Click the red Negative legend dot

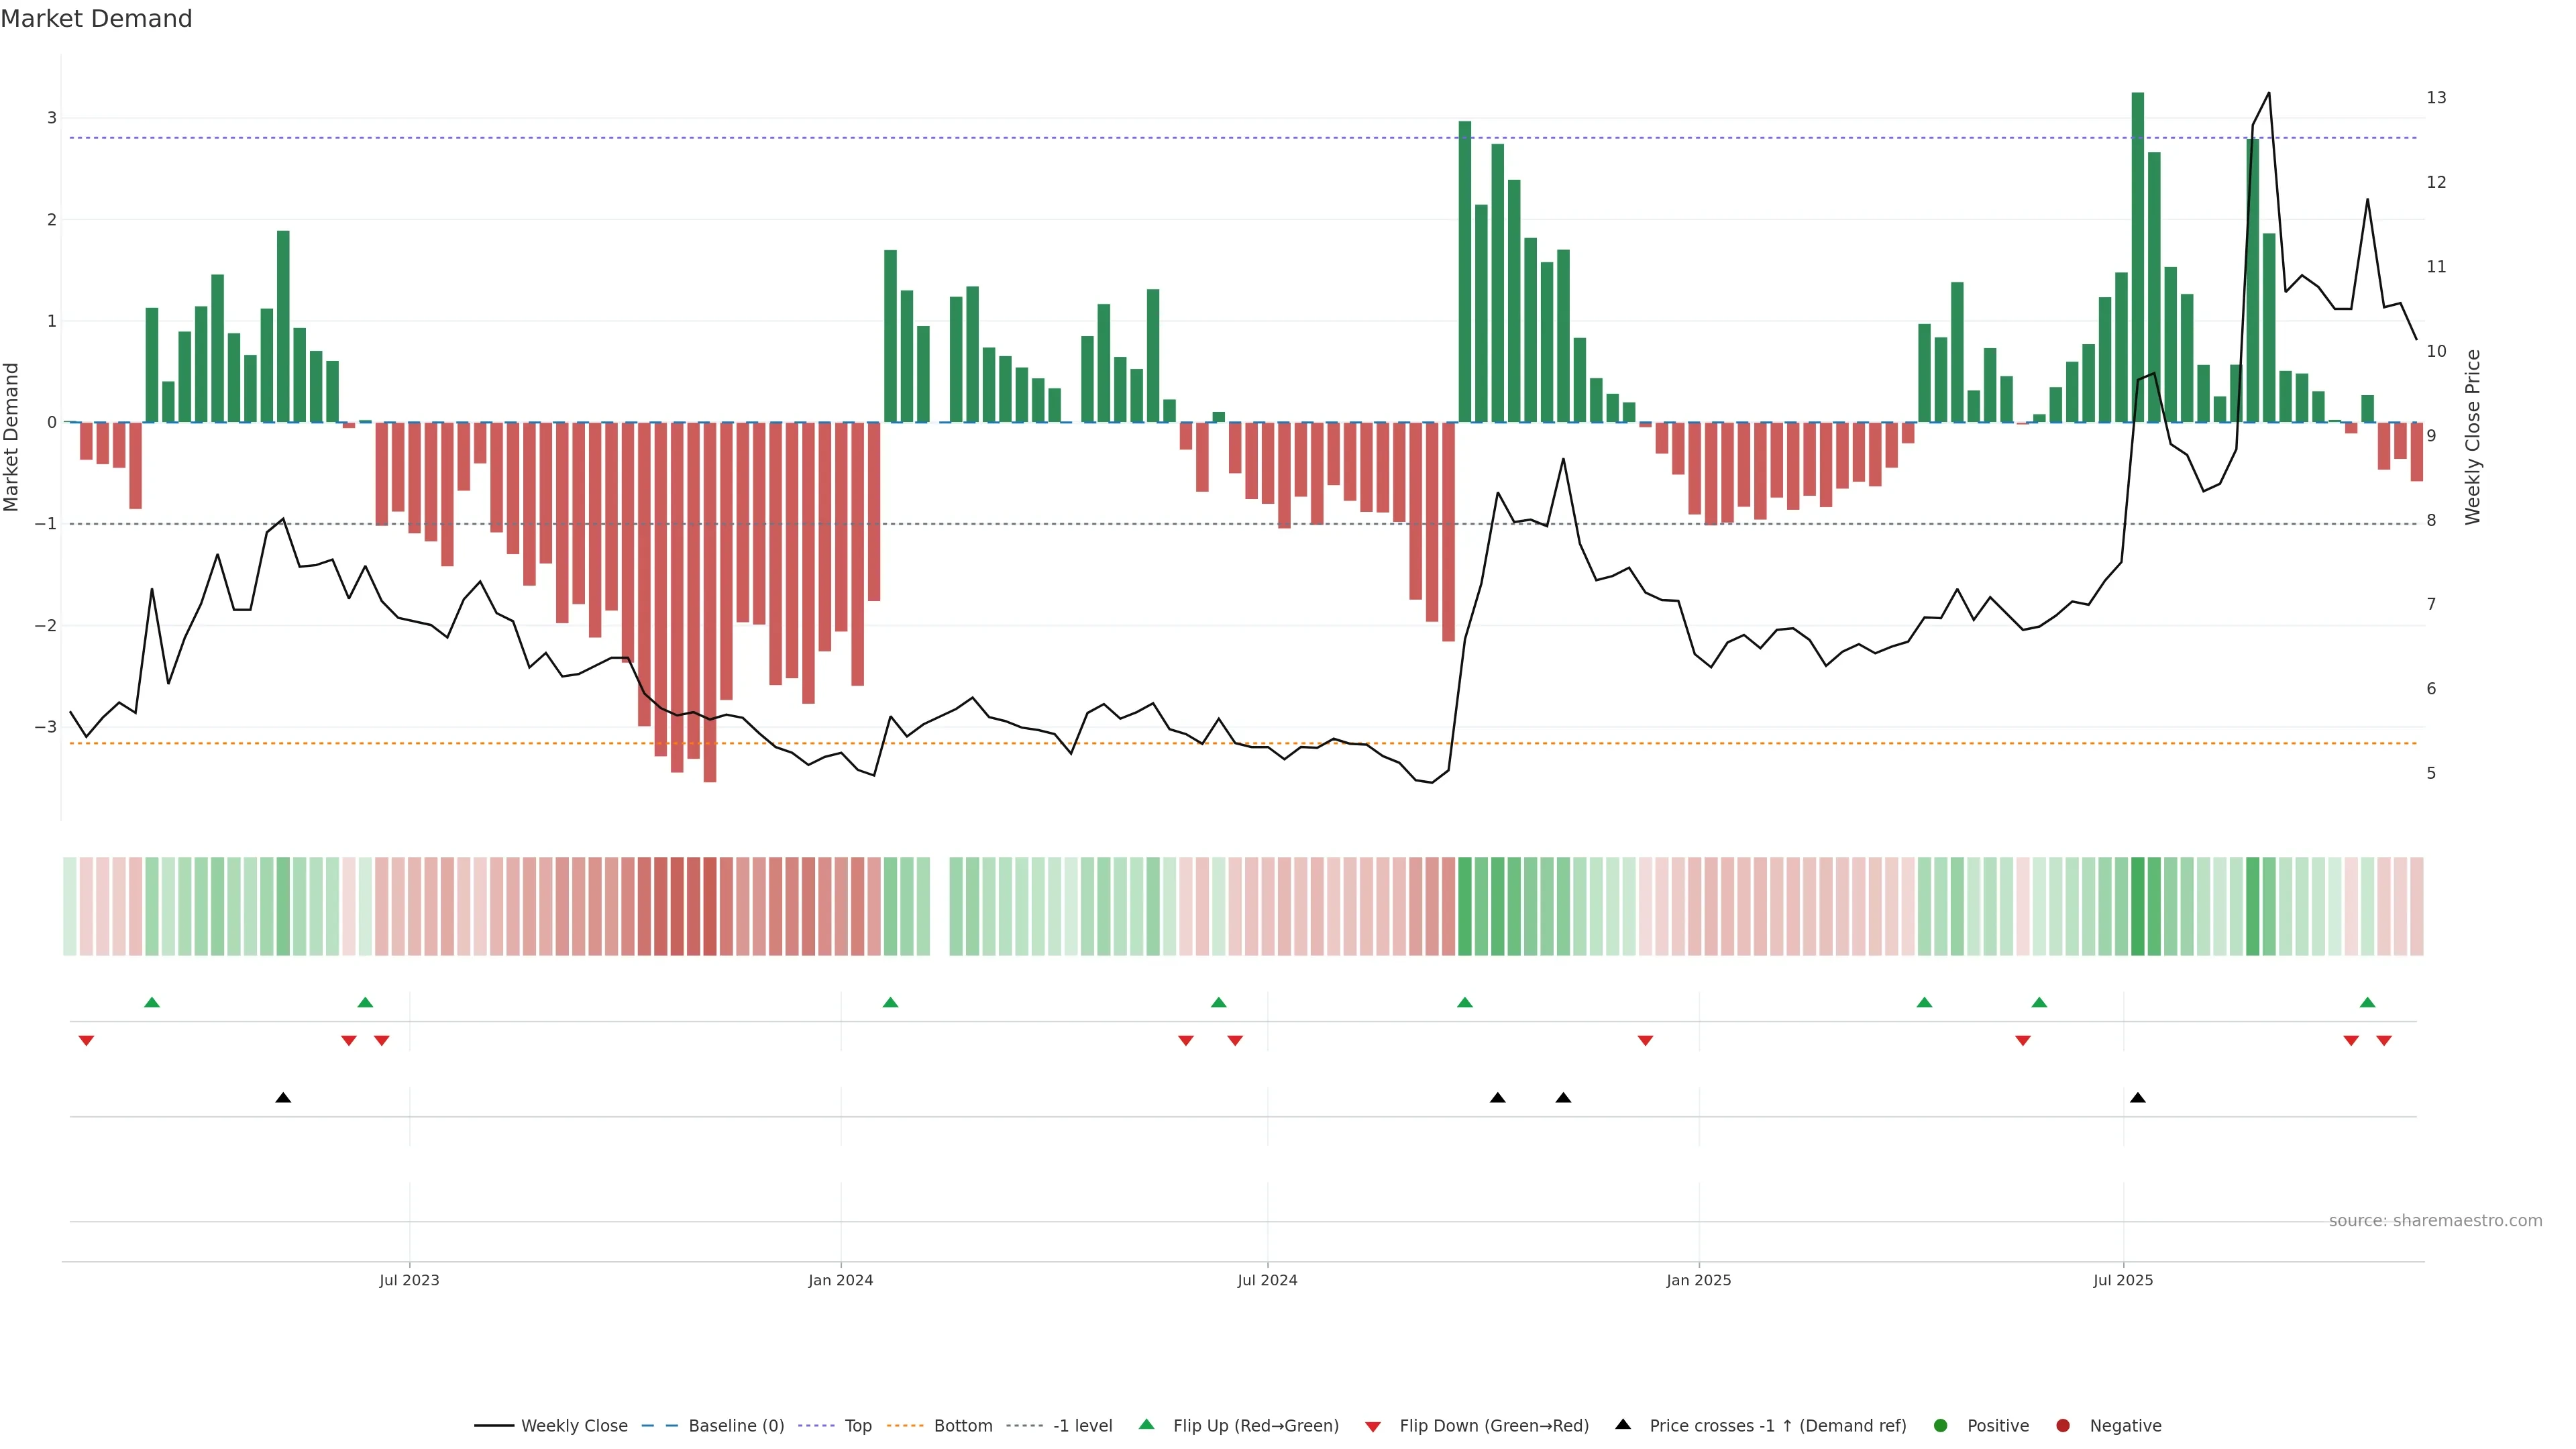(x=2063, y=1426)
